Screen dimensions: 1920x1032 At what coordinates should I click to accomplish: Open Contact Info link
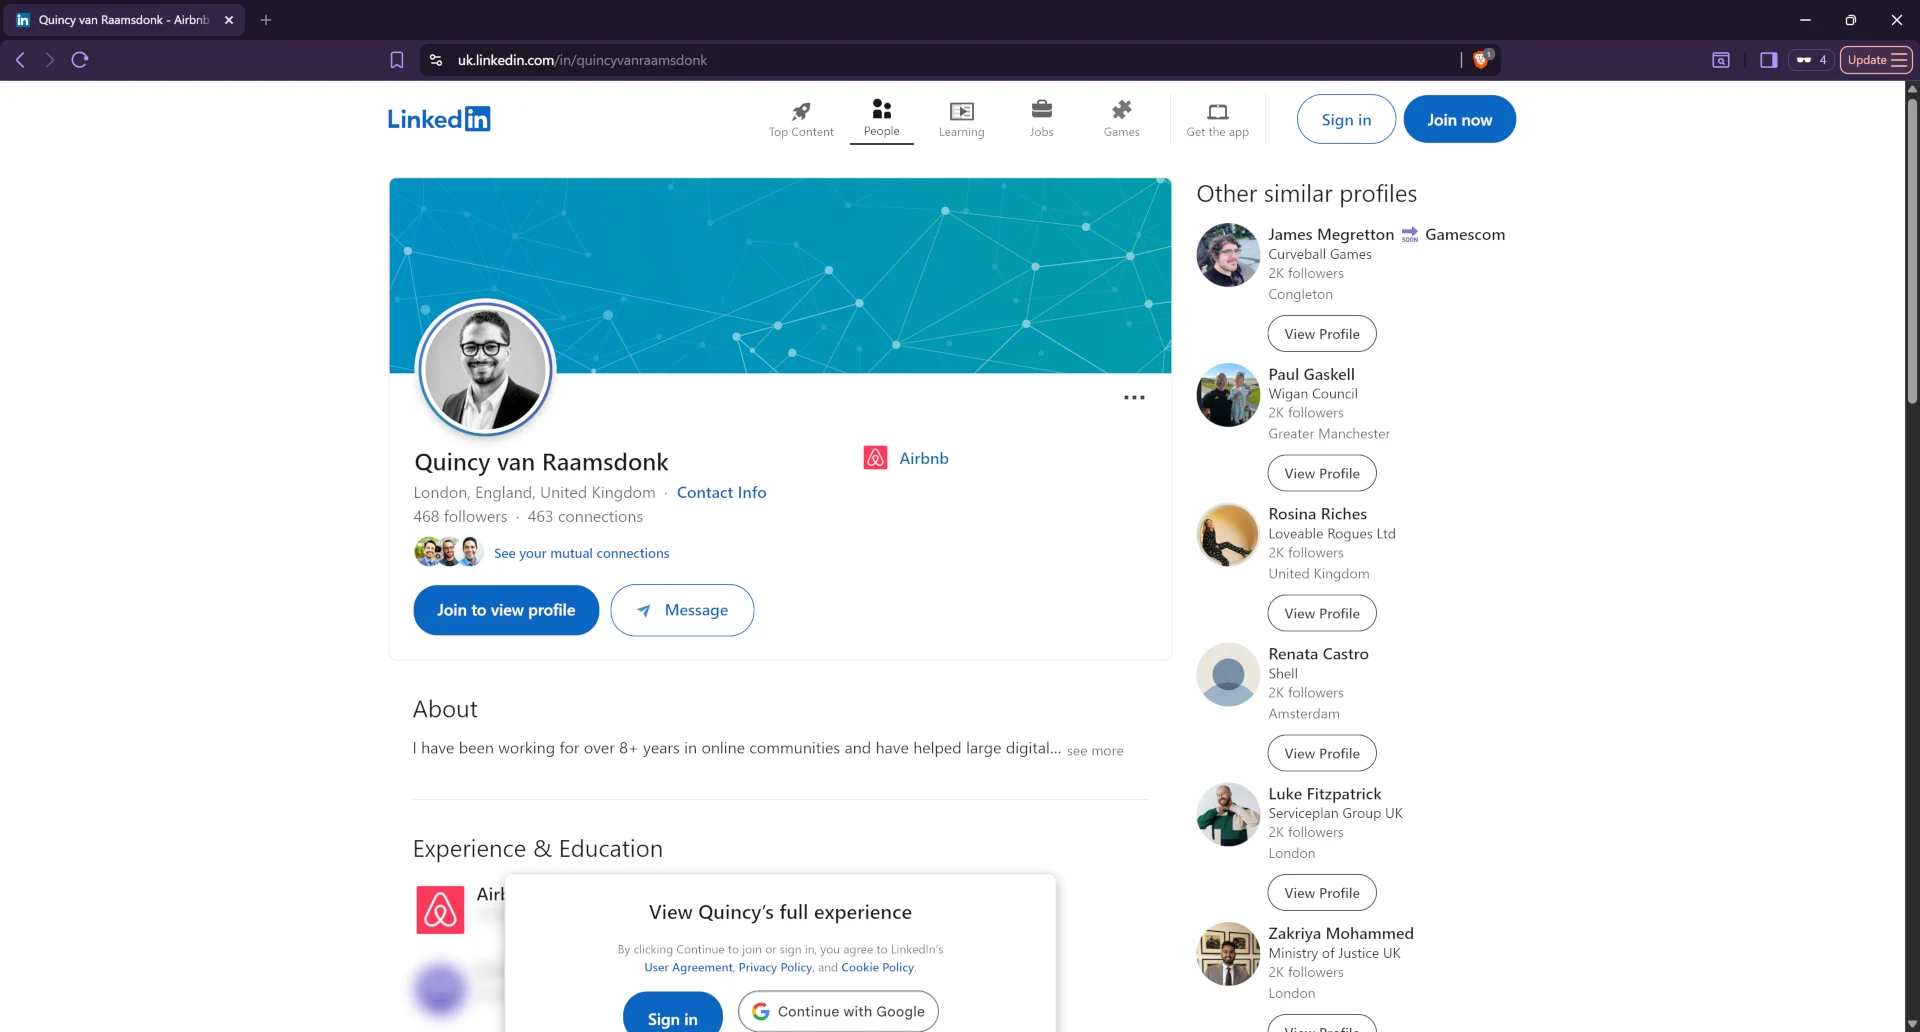[721, 492]
